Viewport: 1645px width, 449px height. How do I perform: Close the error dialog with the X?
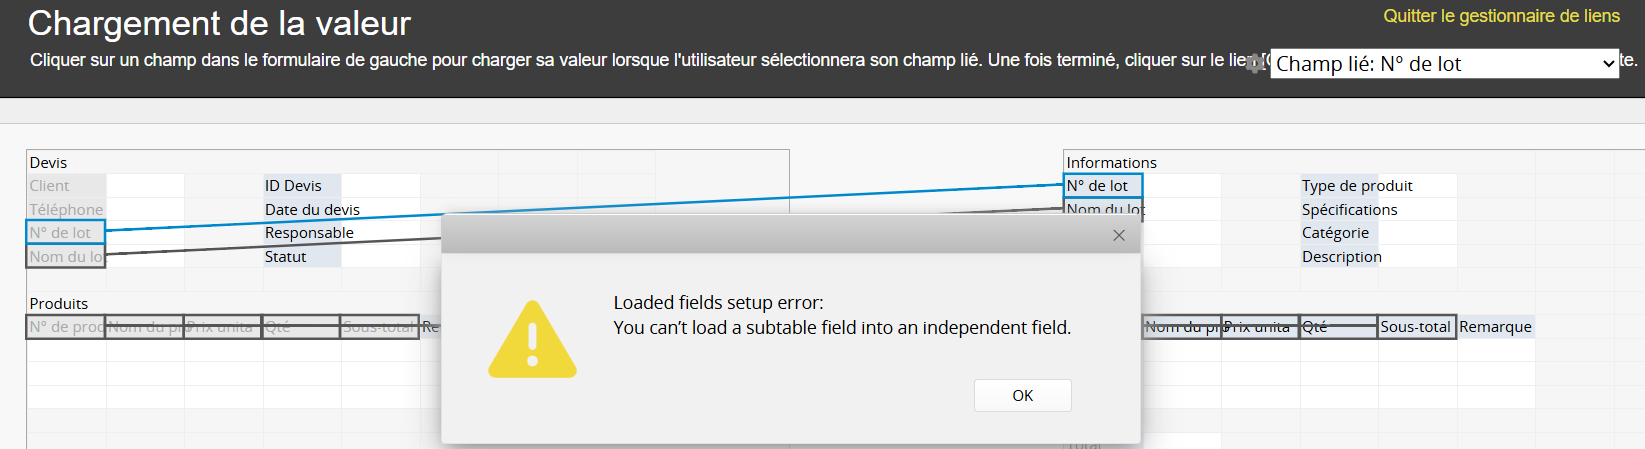pos(1119,235)
